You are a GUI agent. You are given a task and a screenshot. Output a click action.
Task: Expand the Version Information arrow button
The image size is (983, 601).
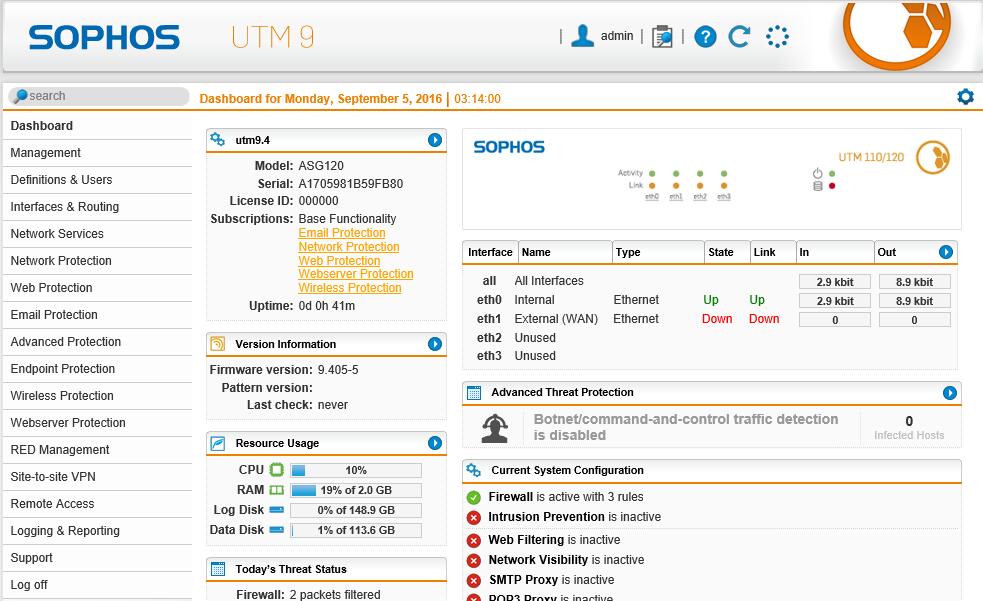pyautogui.click(x=434, y=344)
